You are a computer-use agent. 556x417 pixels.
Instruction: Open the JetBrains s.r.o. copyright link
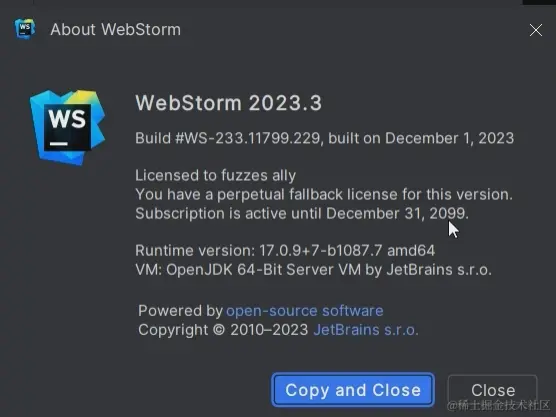(x=366, y=330)
